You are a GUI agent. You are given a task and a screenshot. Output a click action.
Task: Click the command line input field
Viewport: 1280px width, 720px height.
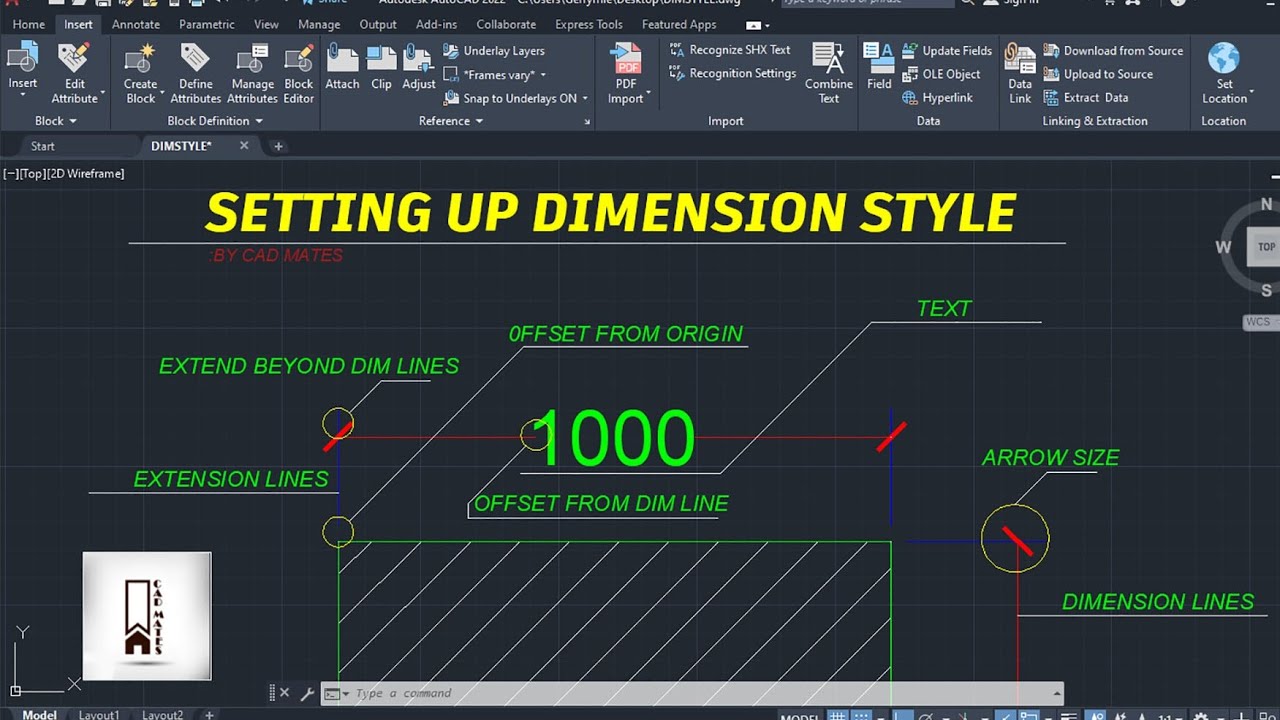point(690,693)
